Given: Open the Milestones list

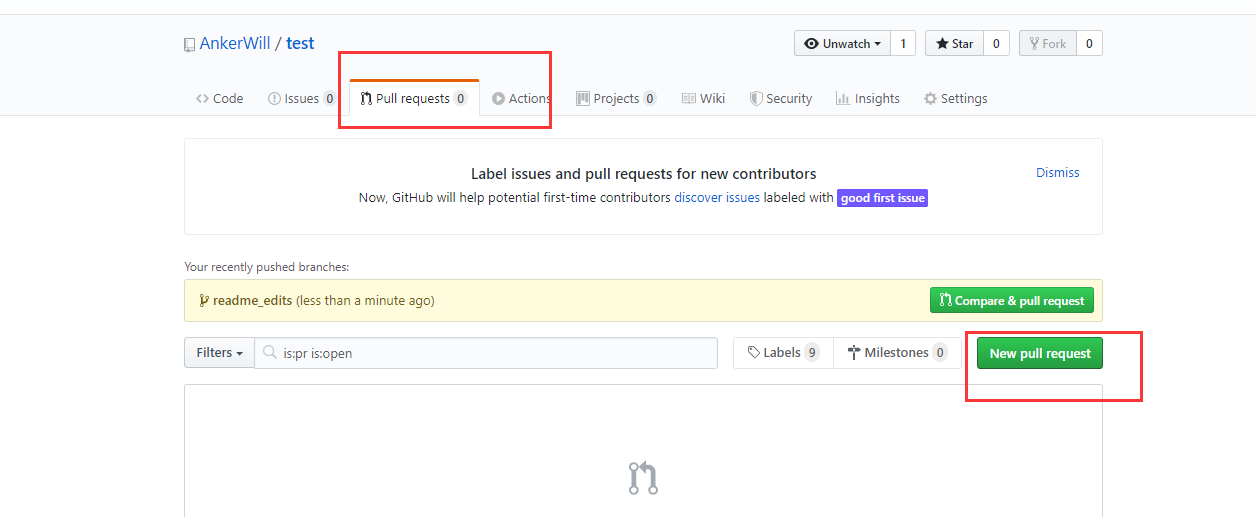Looking at the screenshot, I should (x=897, y=352).
